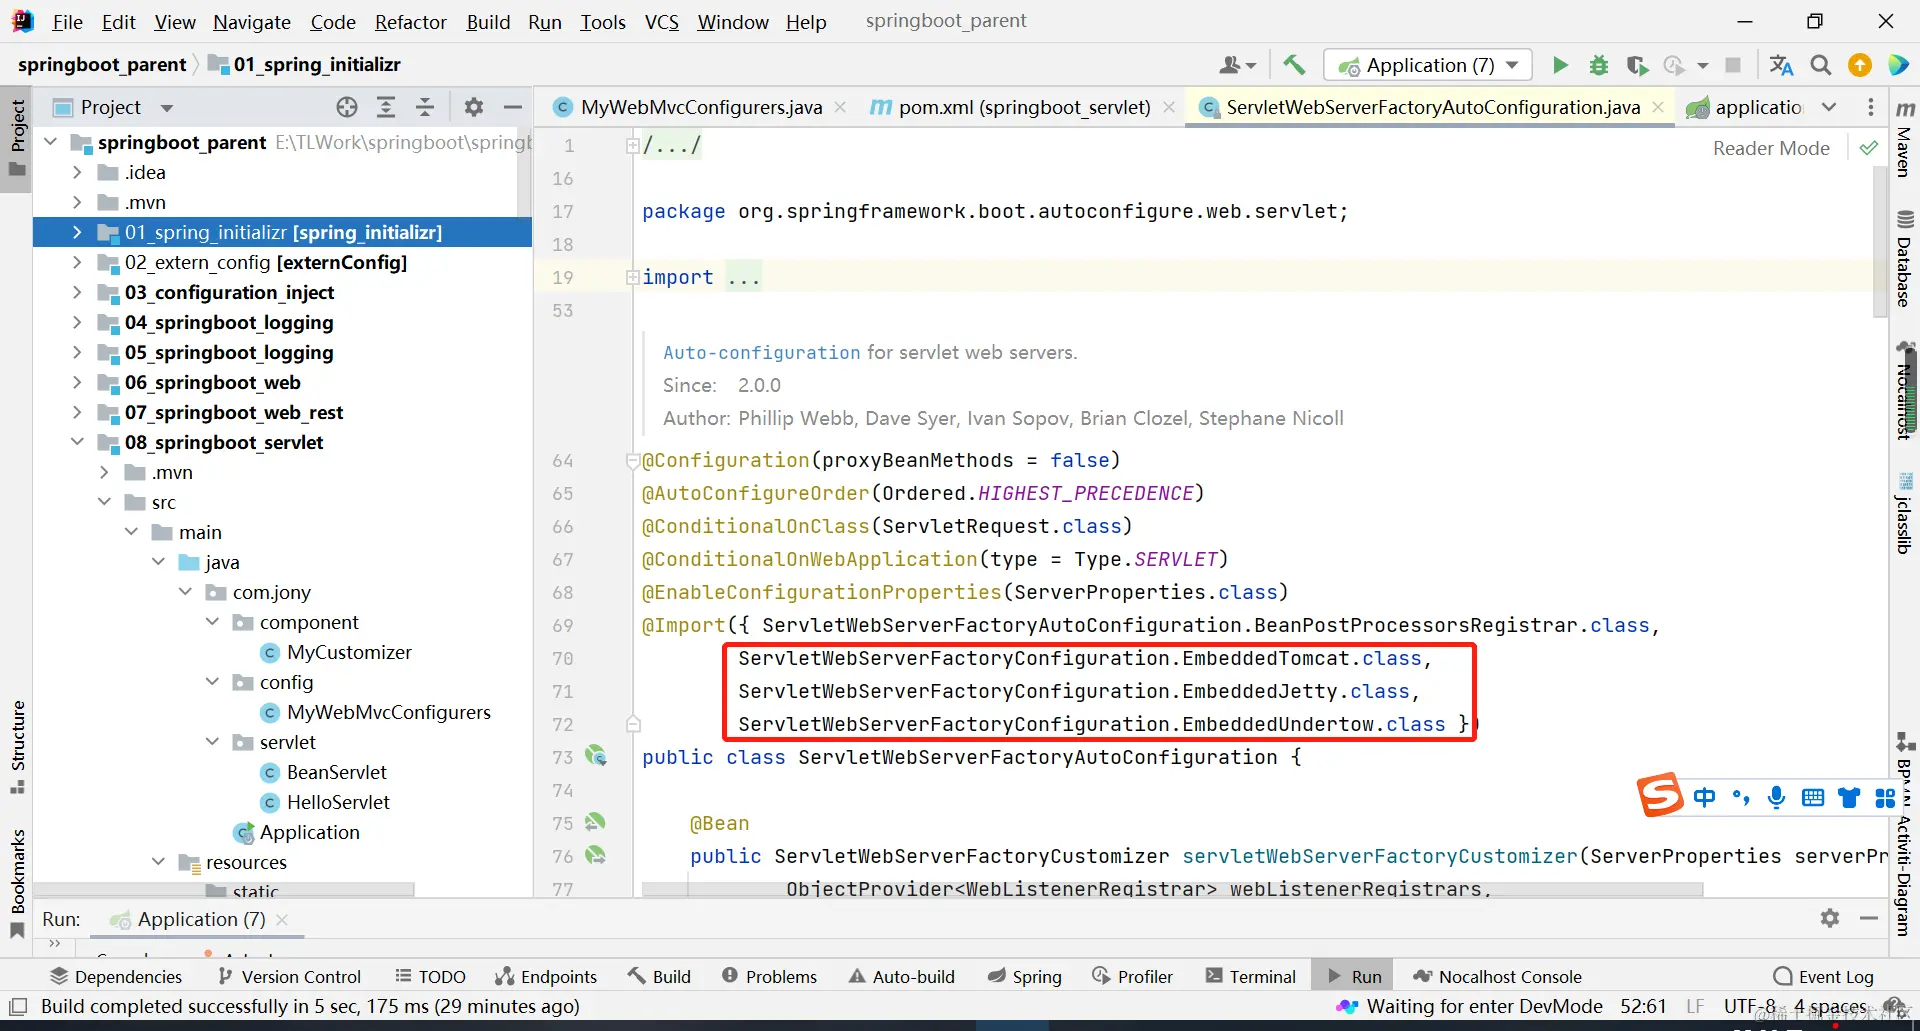
Task: Open the Project view selector dropdown
Action: pos(167,107)
